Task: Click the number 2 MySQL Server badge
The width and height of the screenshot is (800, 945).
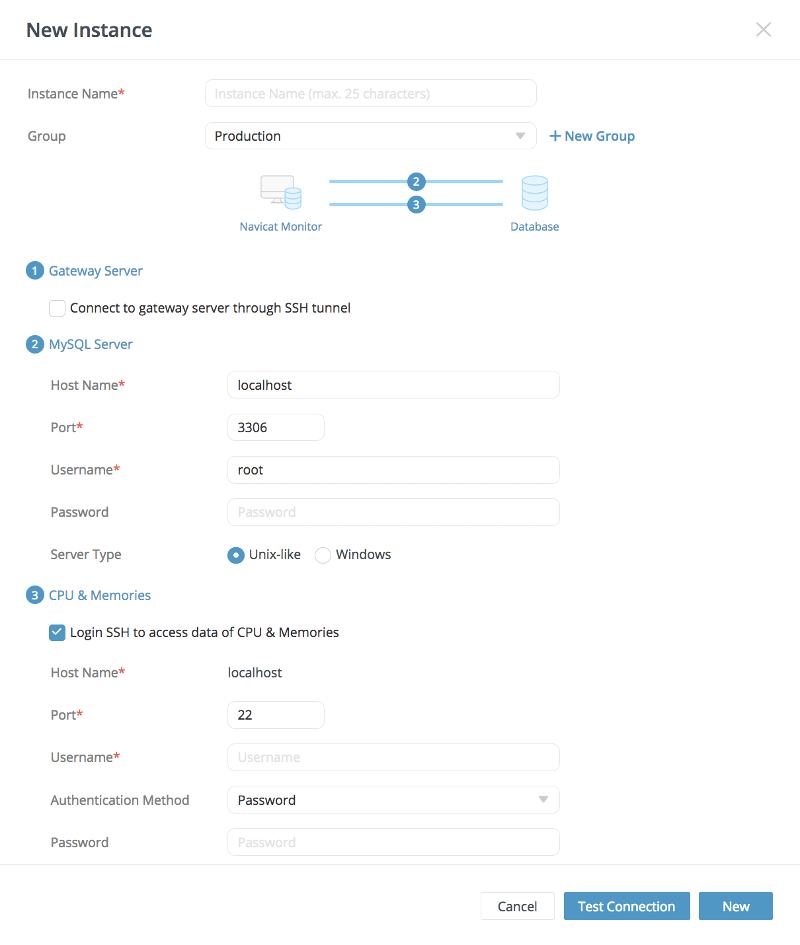Action: click(35, 344)
